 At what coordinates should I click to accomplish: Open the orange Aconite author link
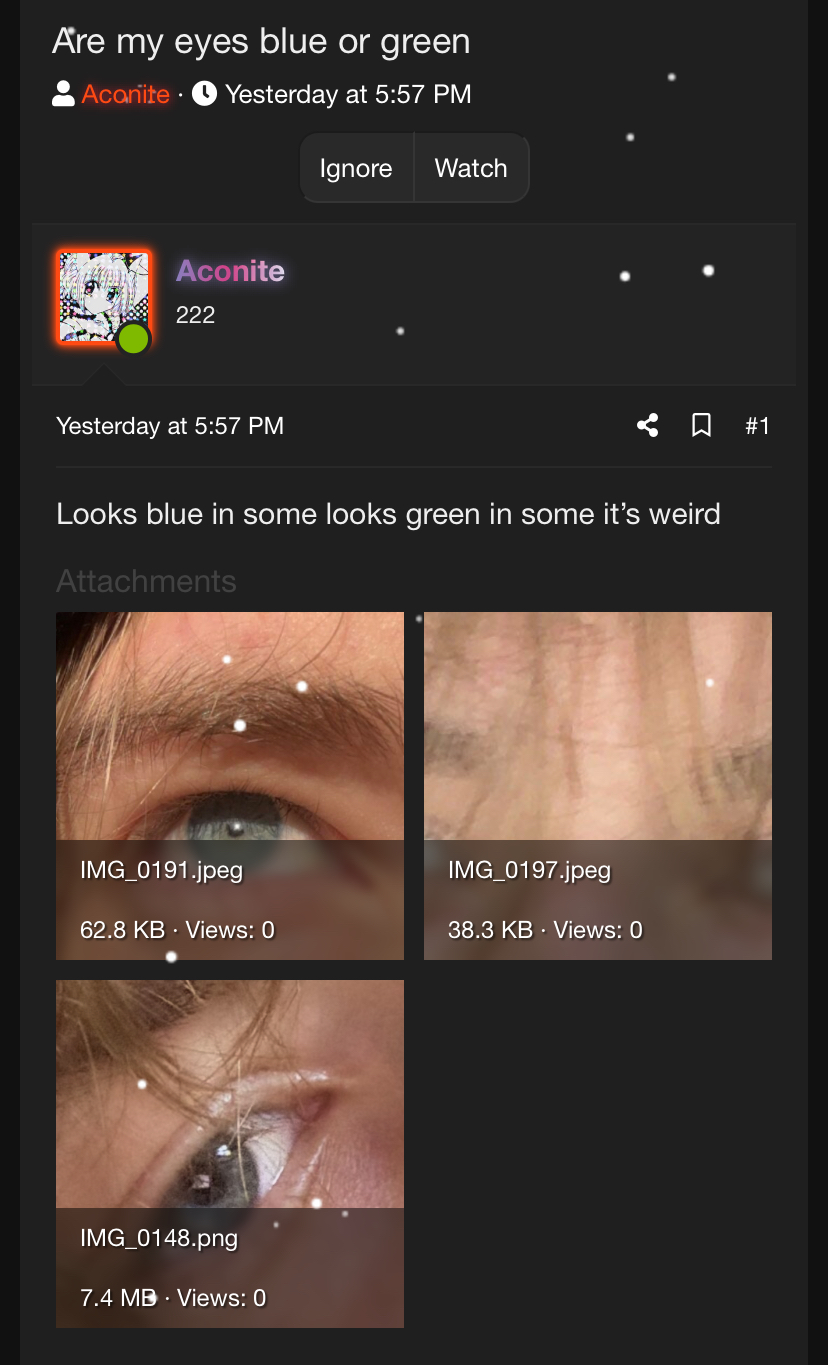click(126, 94)
